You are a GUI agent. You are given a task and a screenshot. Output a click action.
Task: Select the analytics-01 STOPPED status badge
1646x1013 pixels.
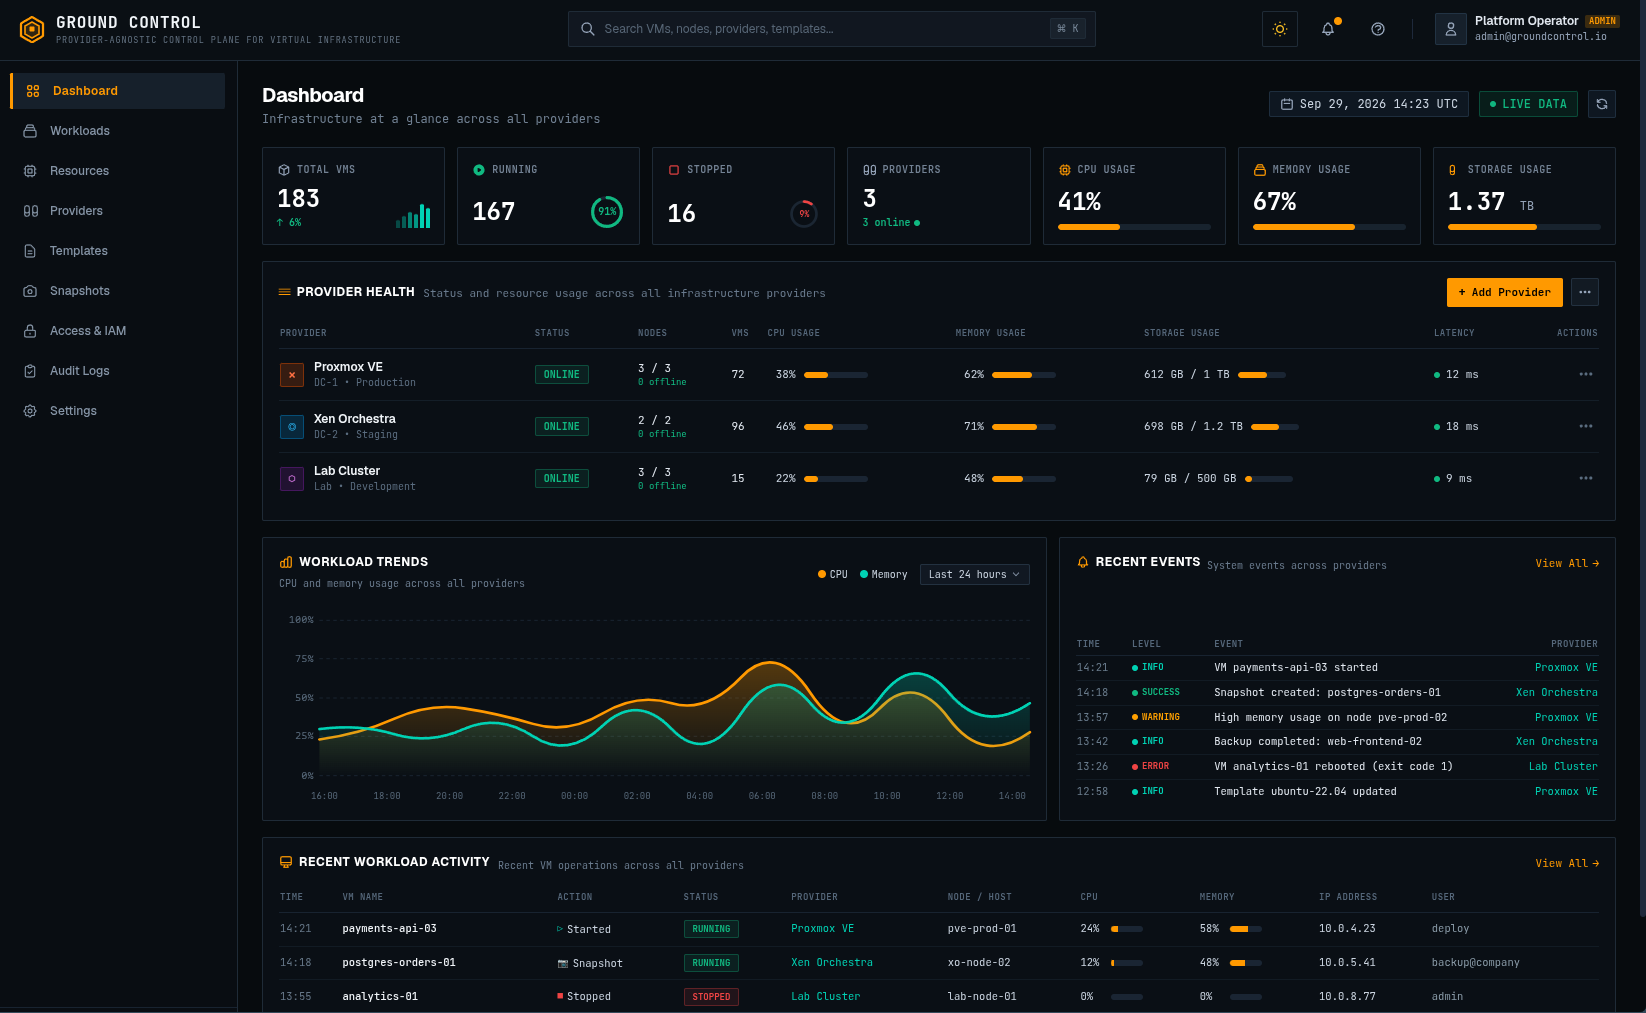tap(711, 997)
